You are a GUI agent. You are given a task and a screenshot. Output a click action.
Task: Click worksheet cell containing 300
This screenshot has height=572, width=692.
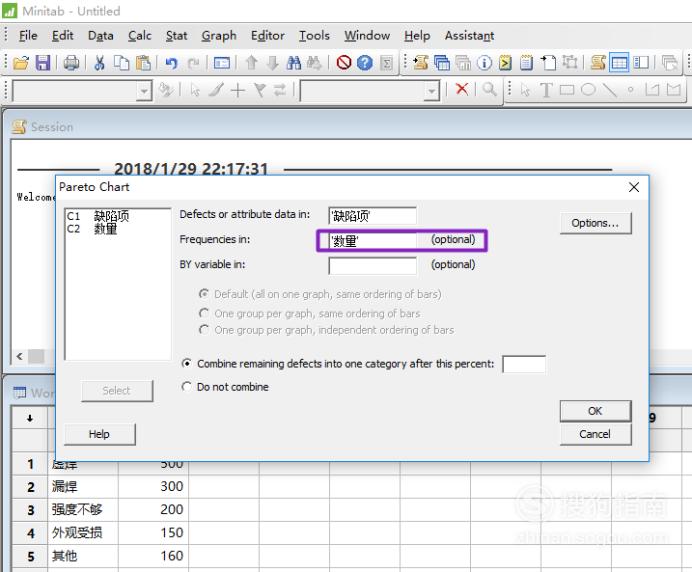154,486
